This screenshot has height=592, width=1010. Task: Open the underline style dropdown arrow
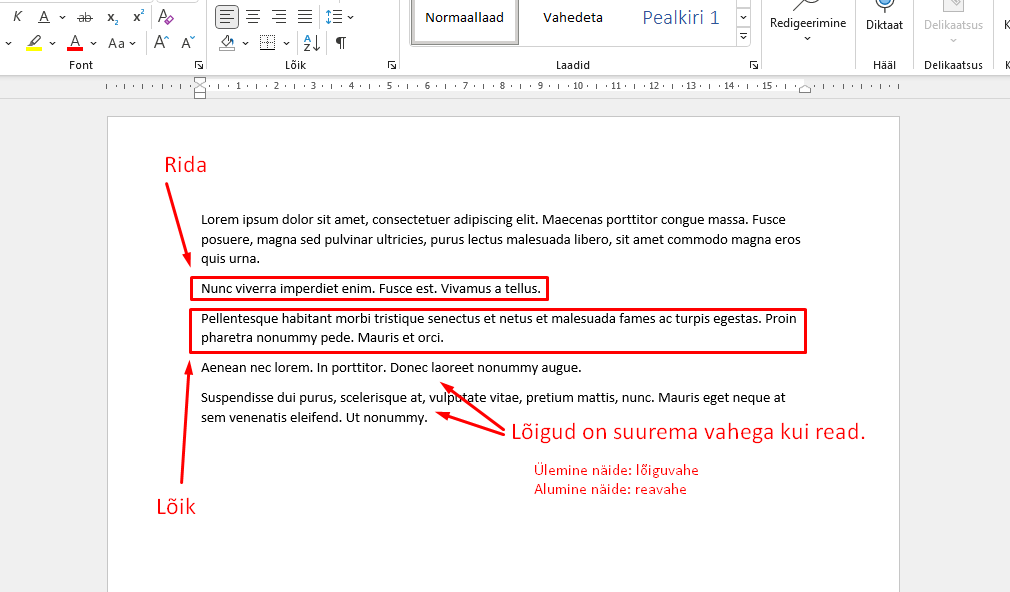[x=62, y=17]
